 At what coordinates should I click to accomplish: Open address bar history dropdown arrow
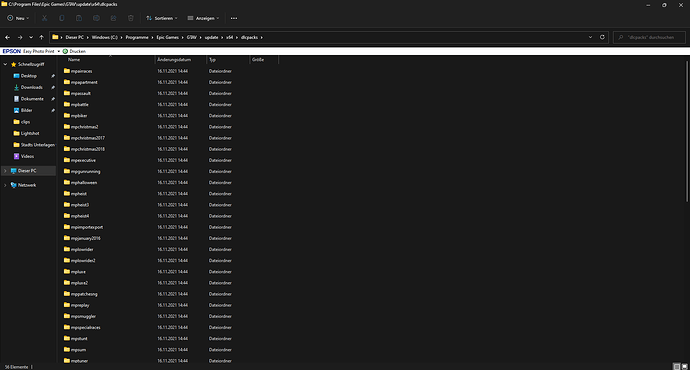[x=590, y=37]
